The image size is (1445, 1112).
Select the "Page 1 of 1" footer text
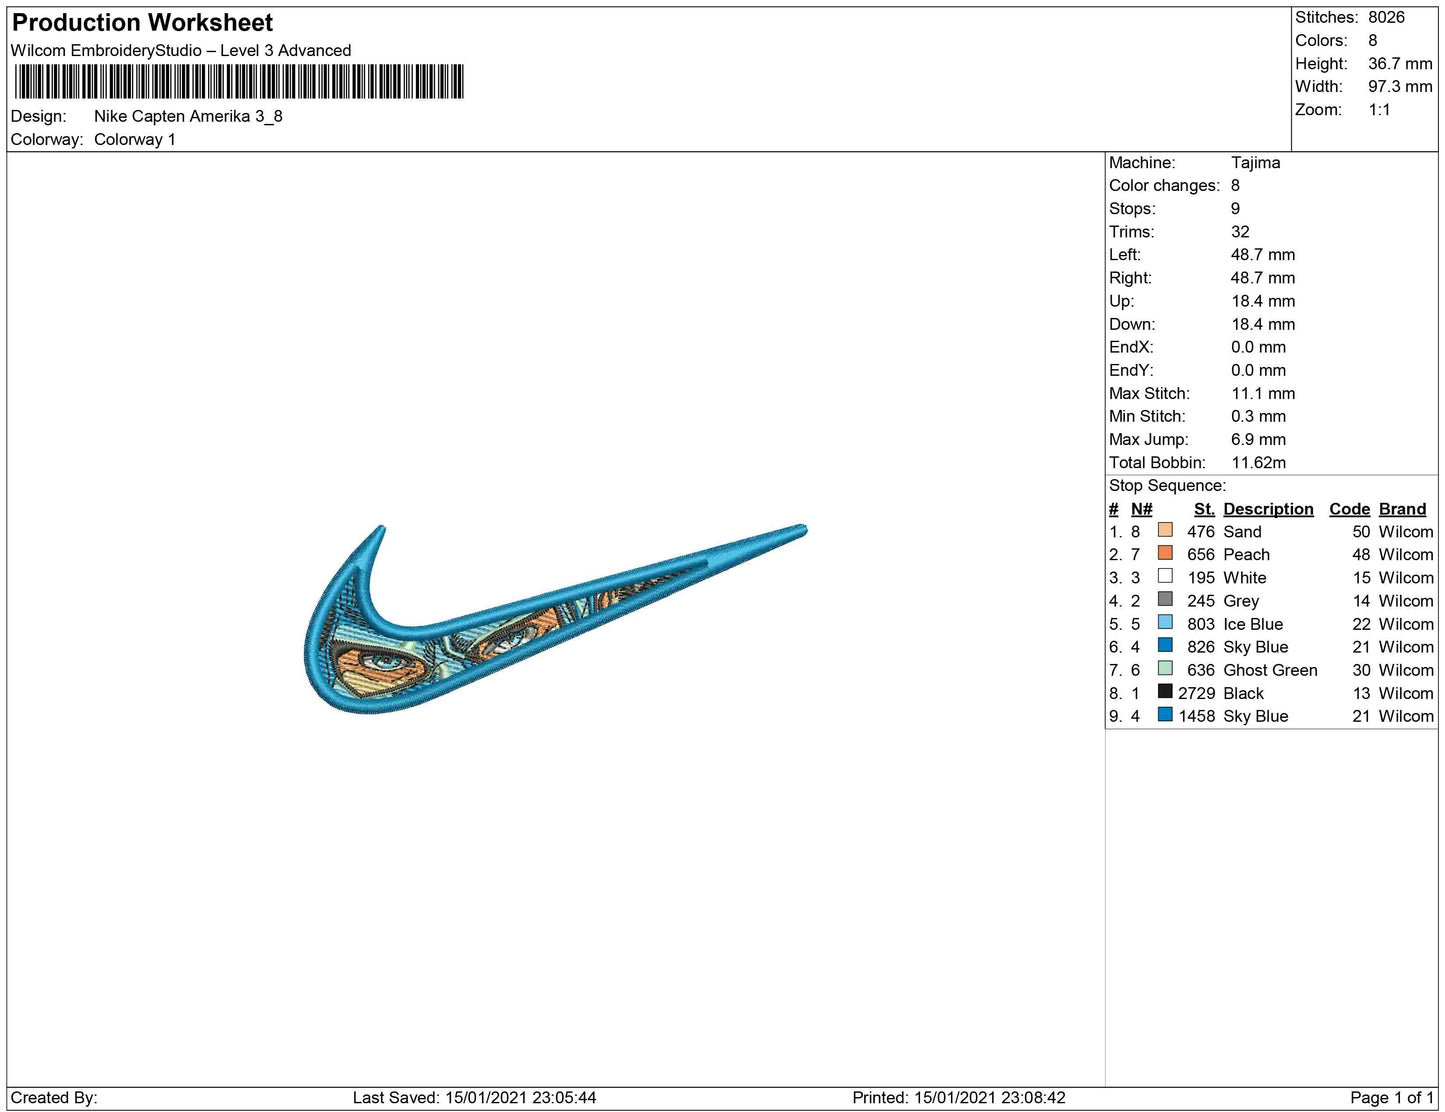coord(1392,1098)
